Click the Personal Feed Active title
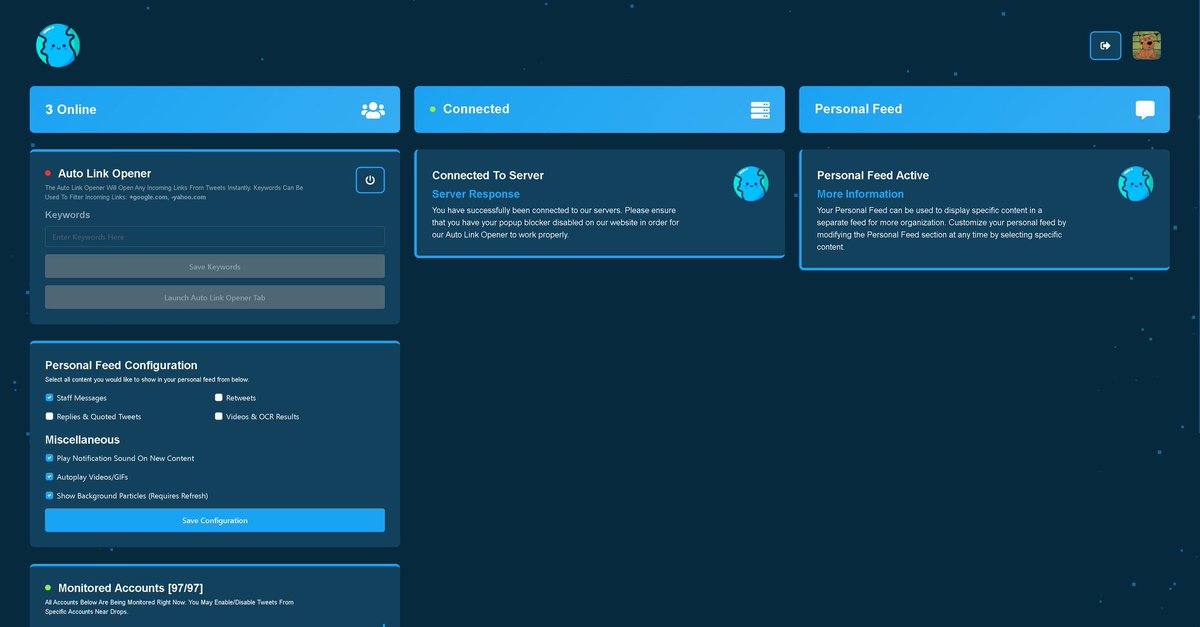The image size is (1200, 627). pos(873,175)
